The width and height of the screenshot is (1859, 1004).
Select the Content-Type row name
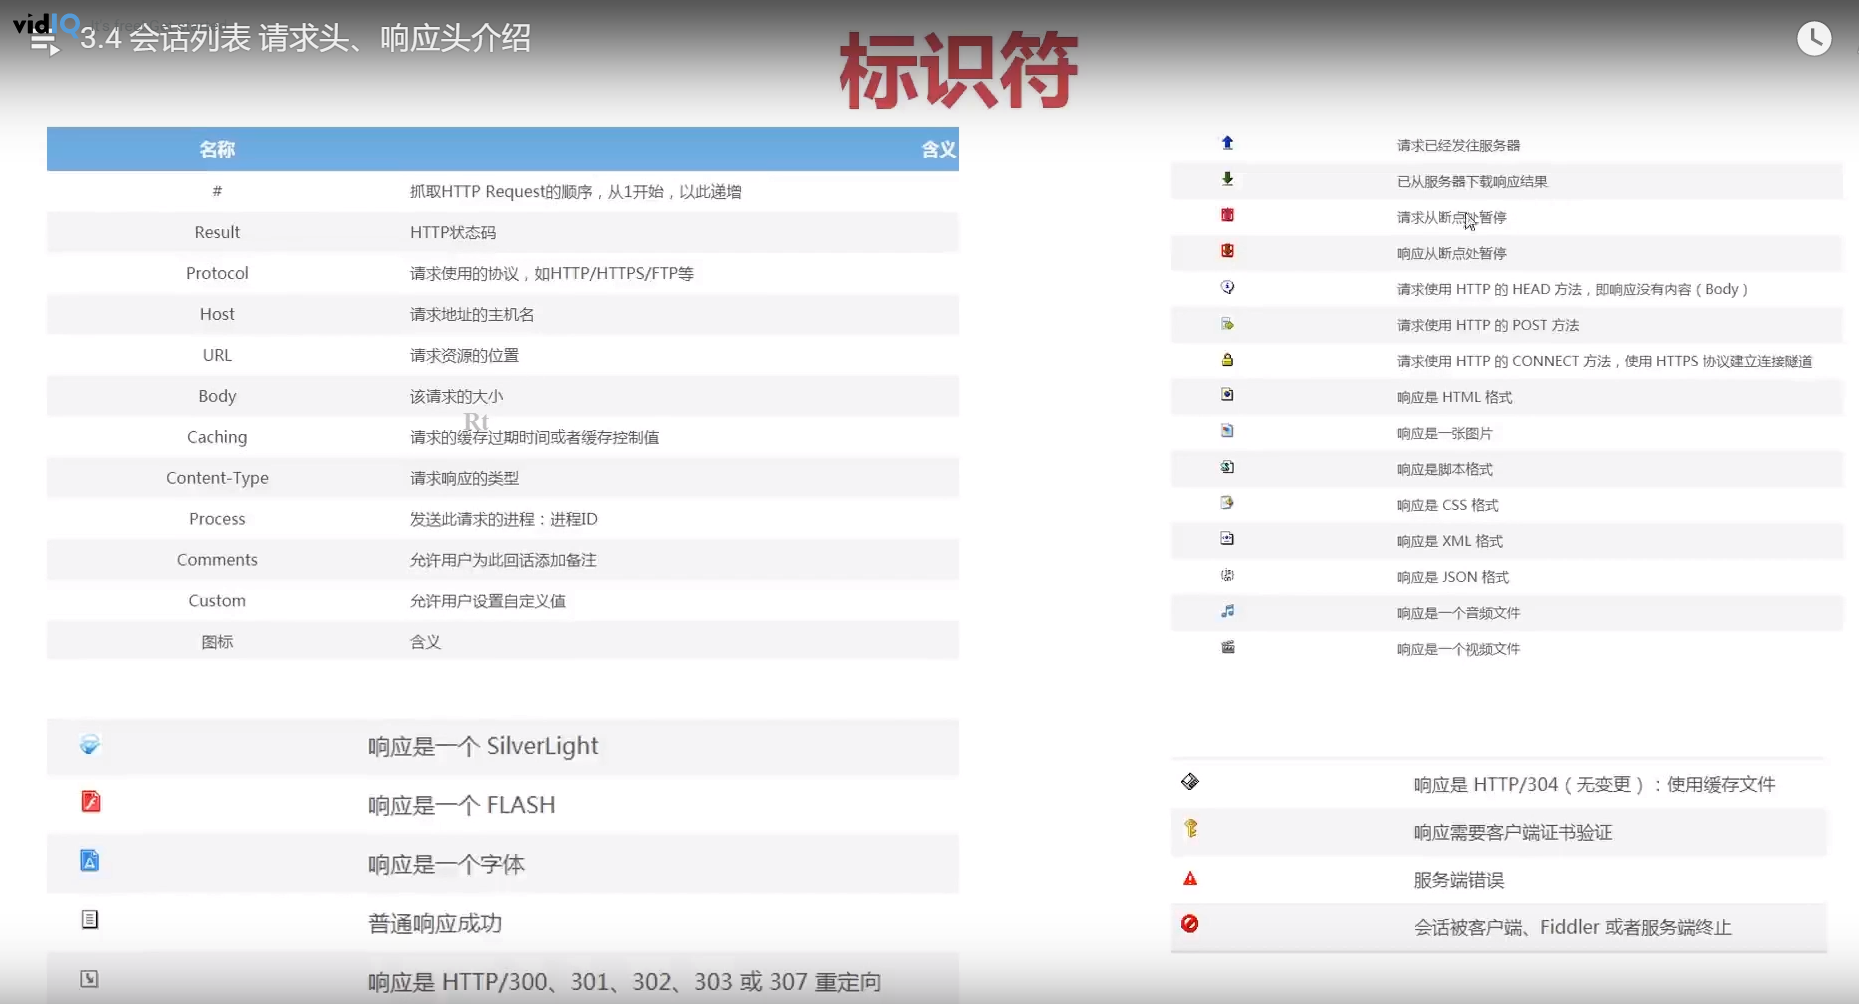(x=217, y=478)
